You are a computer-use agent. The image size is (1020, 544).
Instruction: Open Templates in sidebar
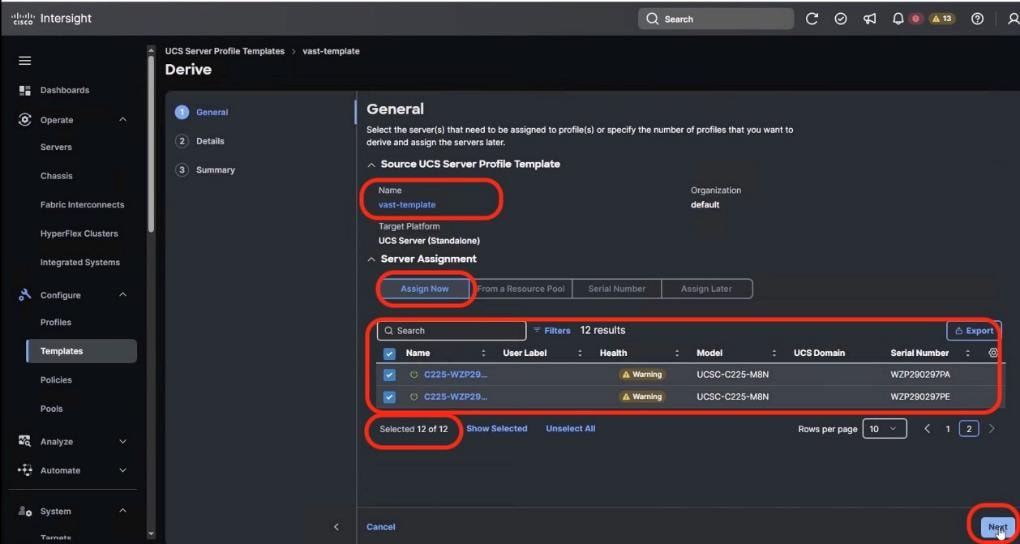[x=82, y=351]
